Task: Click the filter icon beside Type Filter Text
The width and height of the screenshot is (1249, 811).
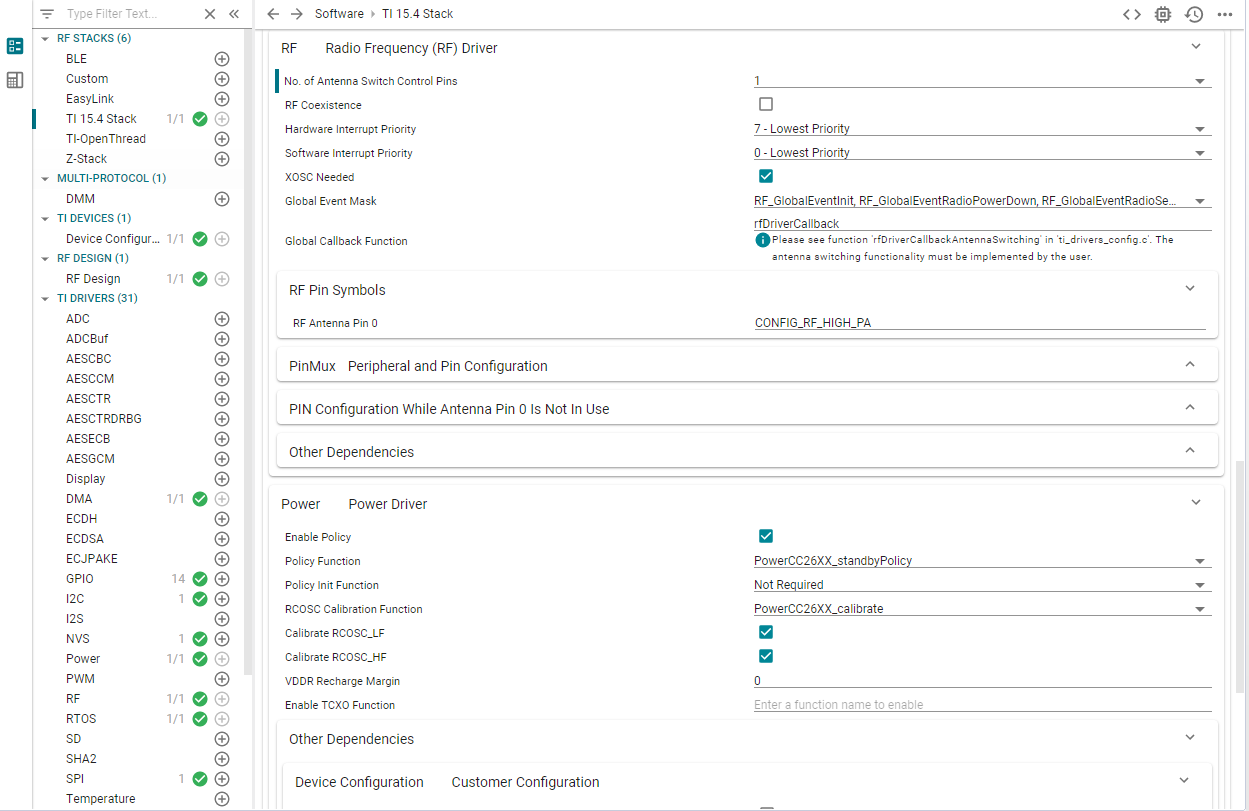Action: pos(47,14)
